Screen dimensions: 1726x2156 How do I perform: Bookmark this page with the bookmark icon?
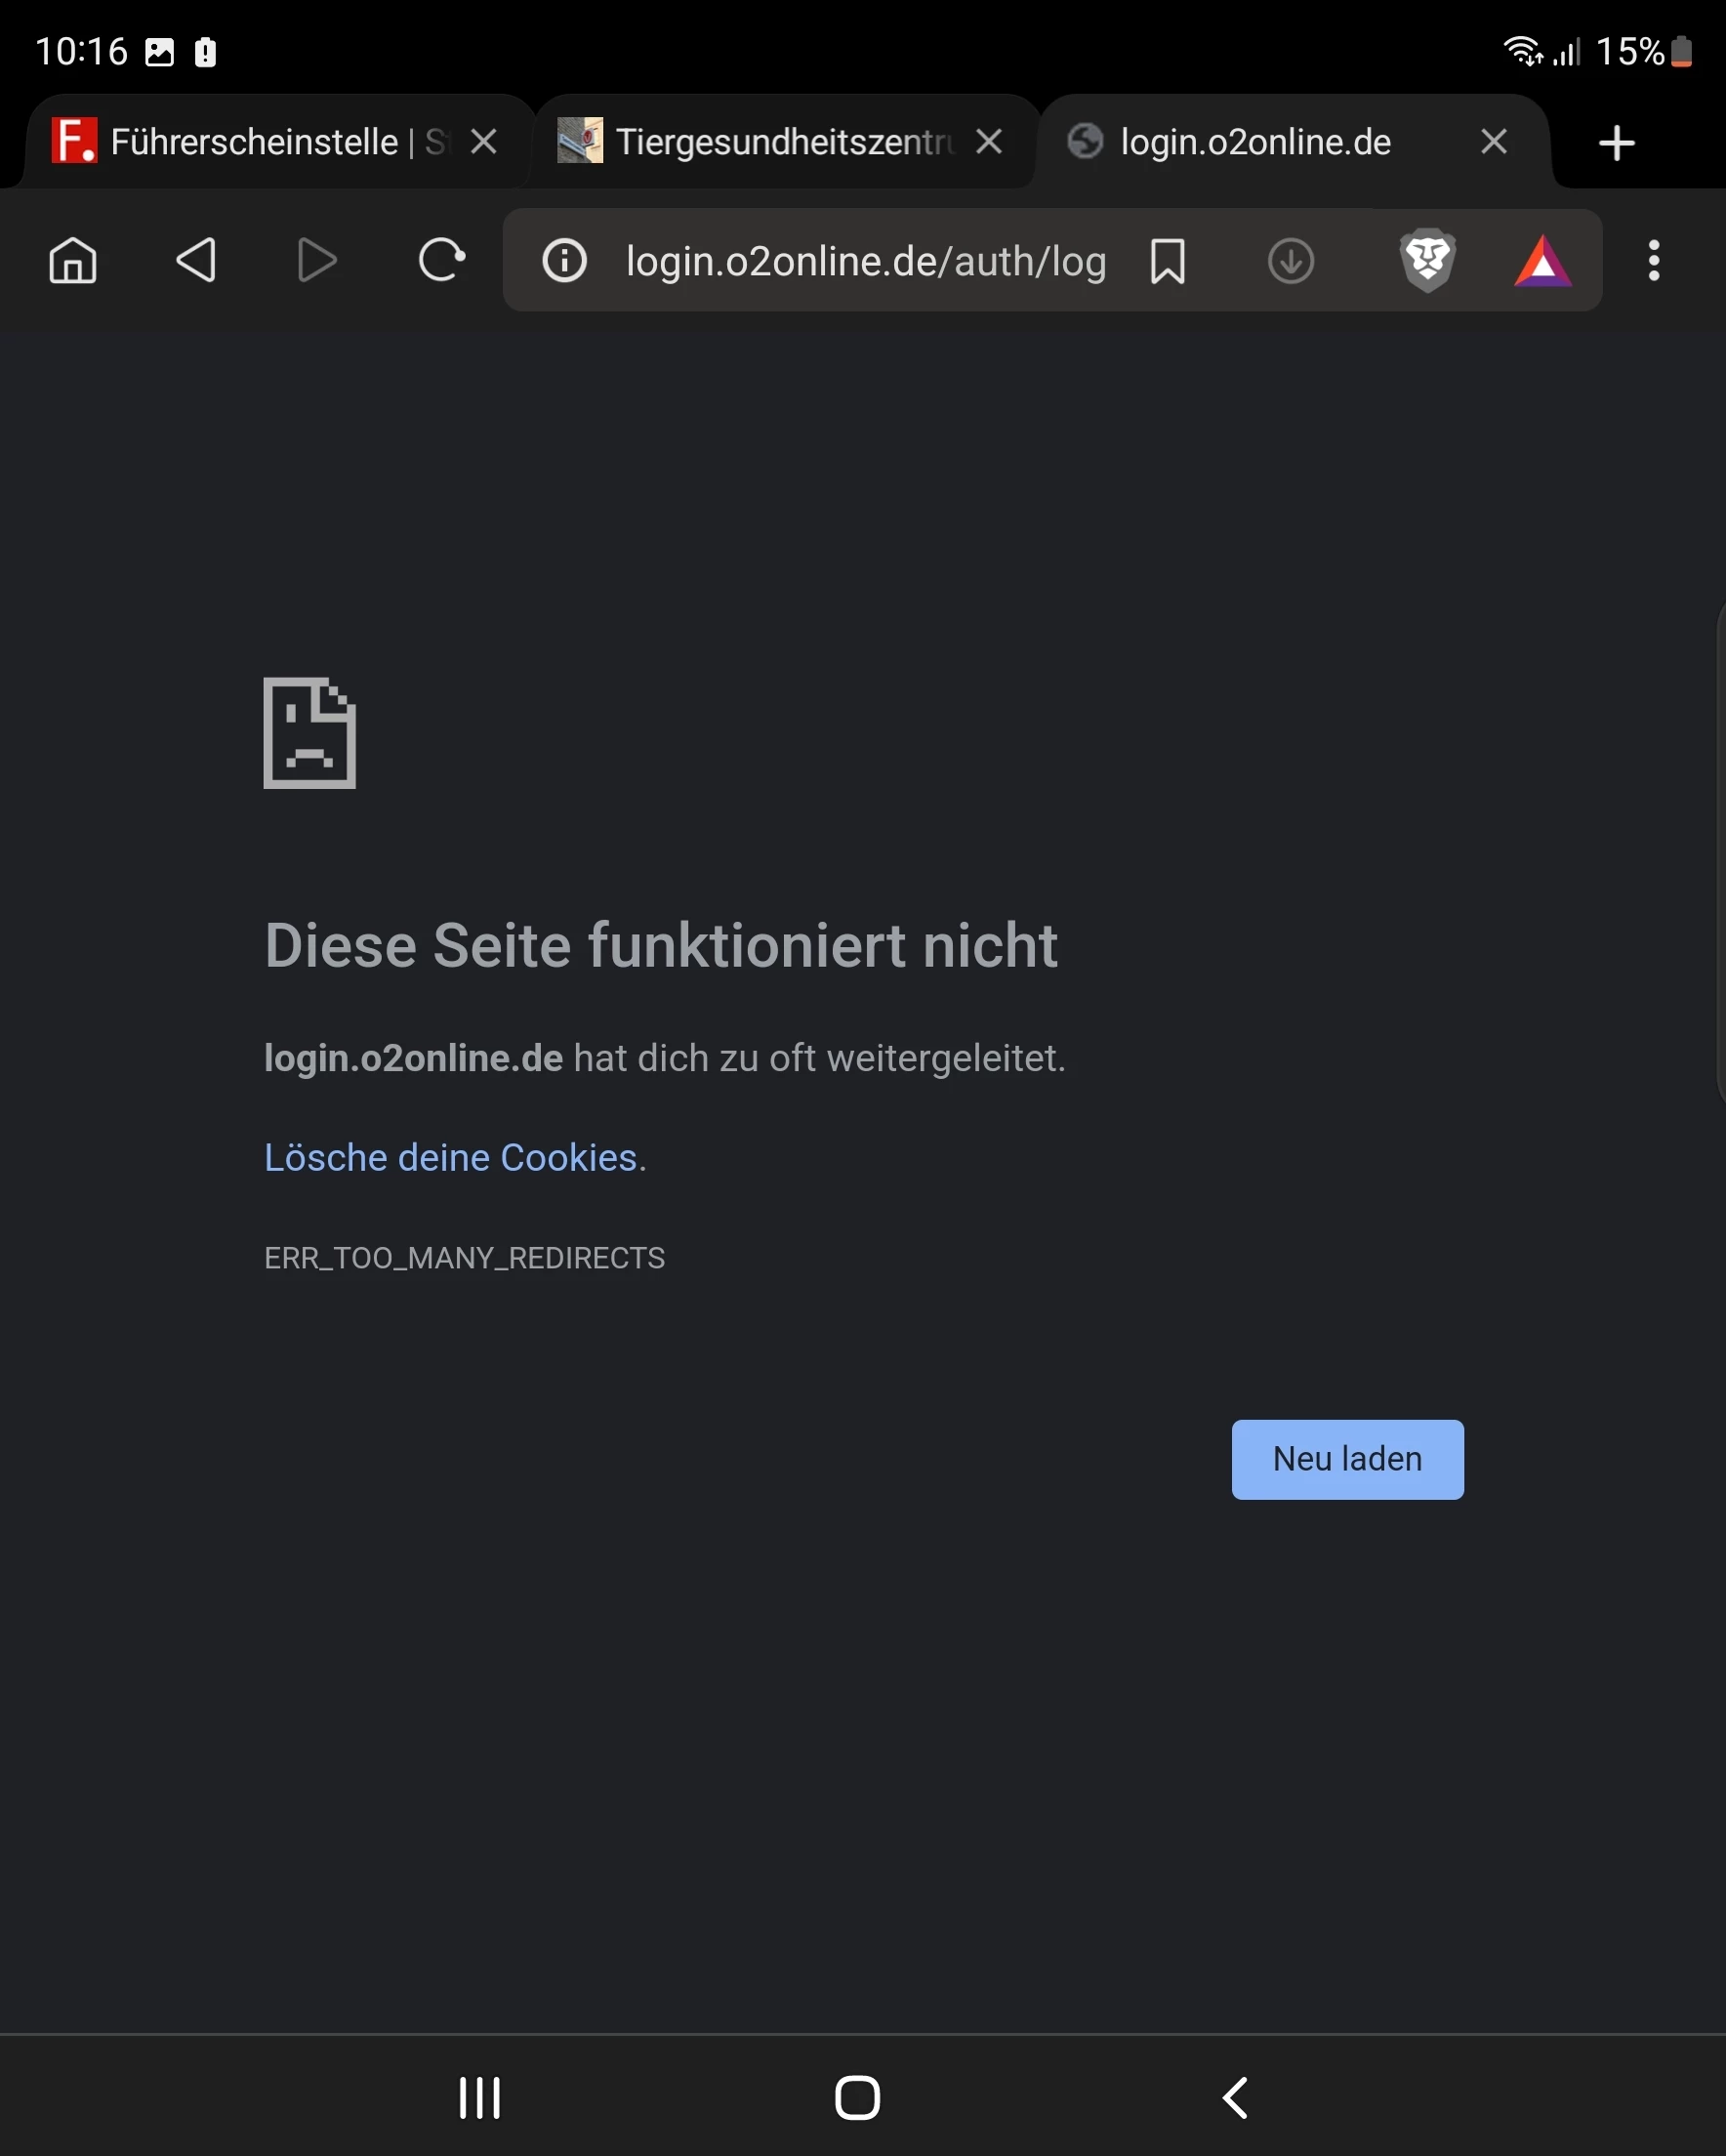point(1167,261)
